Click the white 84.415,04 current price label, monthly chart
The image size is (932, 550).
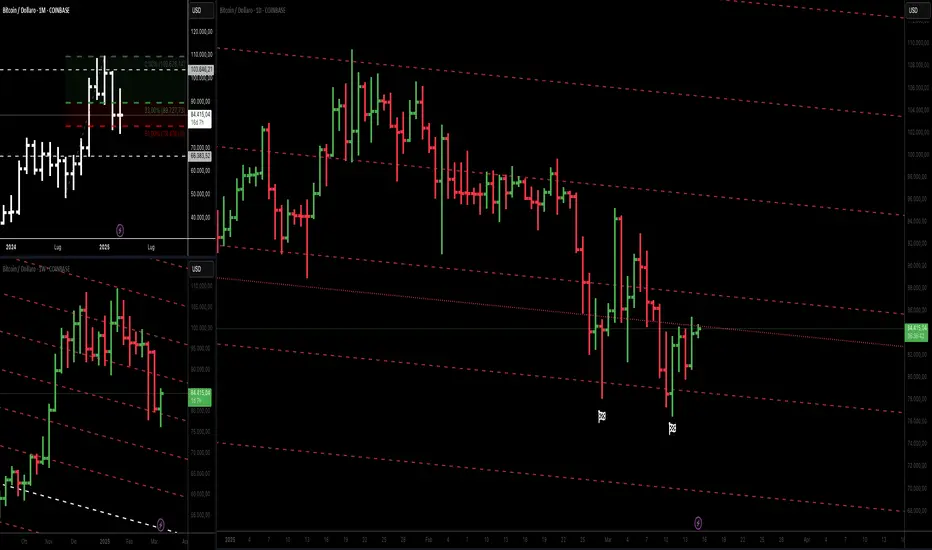(x=200, y=118)
